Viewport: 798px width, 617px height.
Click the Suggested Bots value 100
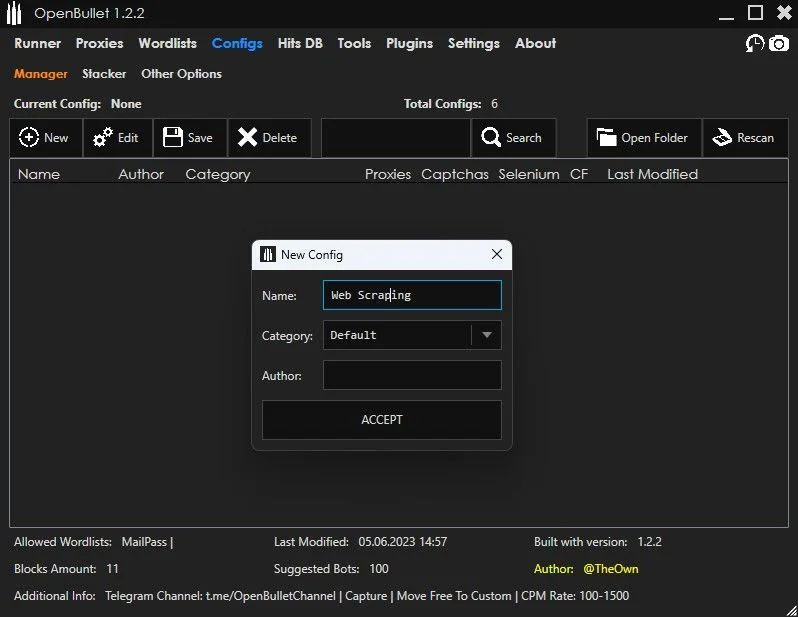coord(379,569)
